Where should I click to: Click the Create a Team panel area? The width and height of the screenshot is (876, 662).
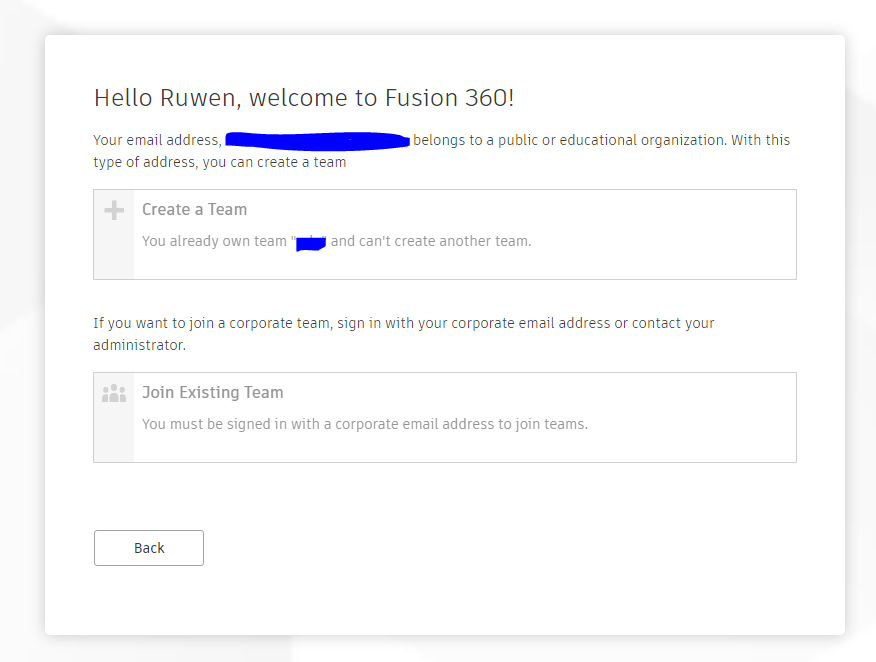click(445, 234)
